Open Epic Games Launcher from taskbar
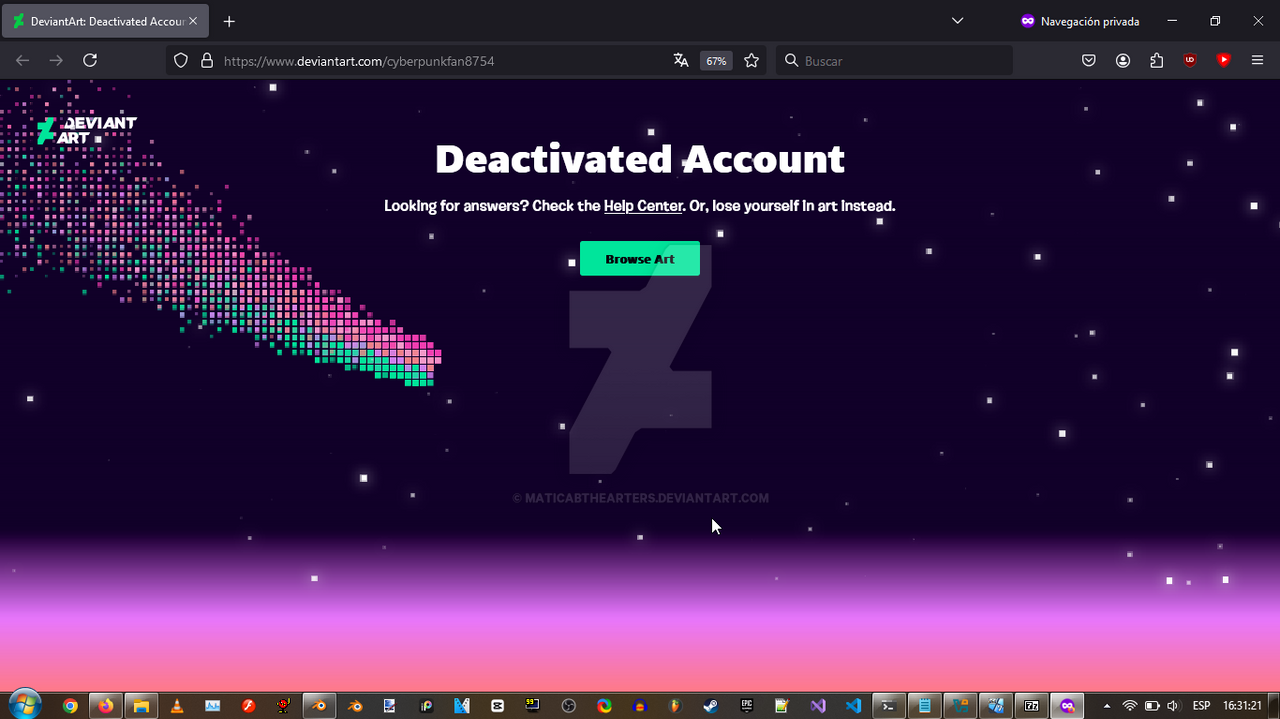Screen dimensions: 1280x719 coord(746,705)
